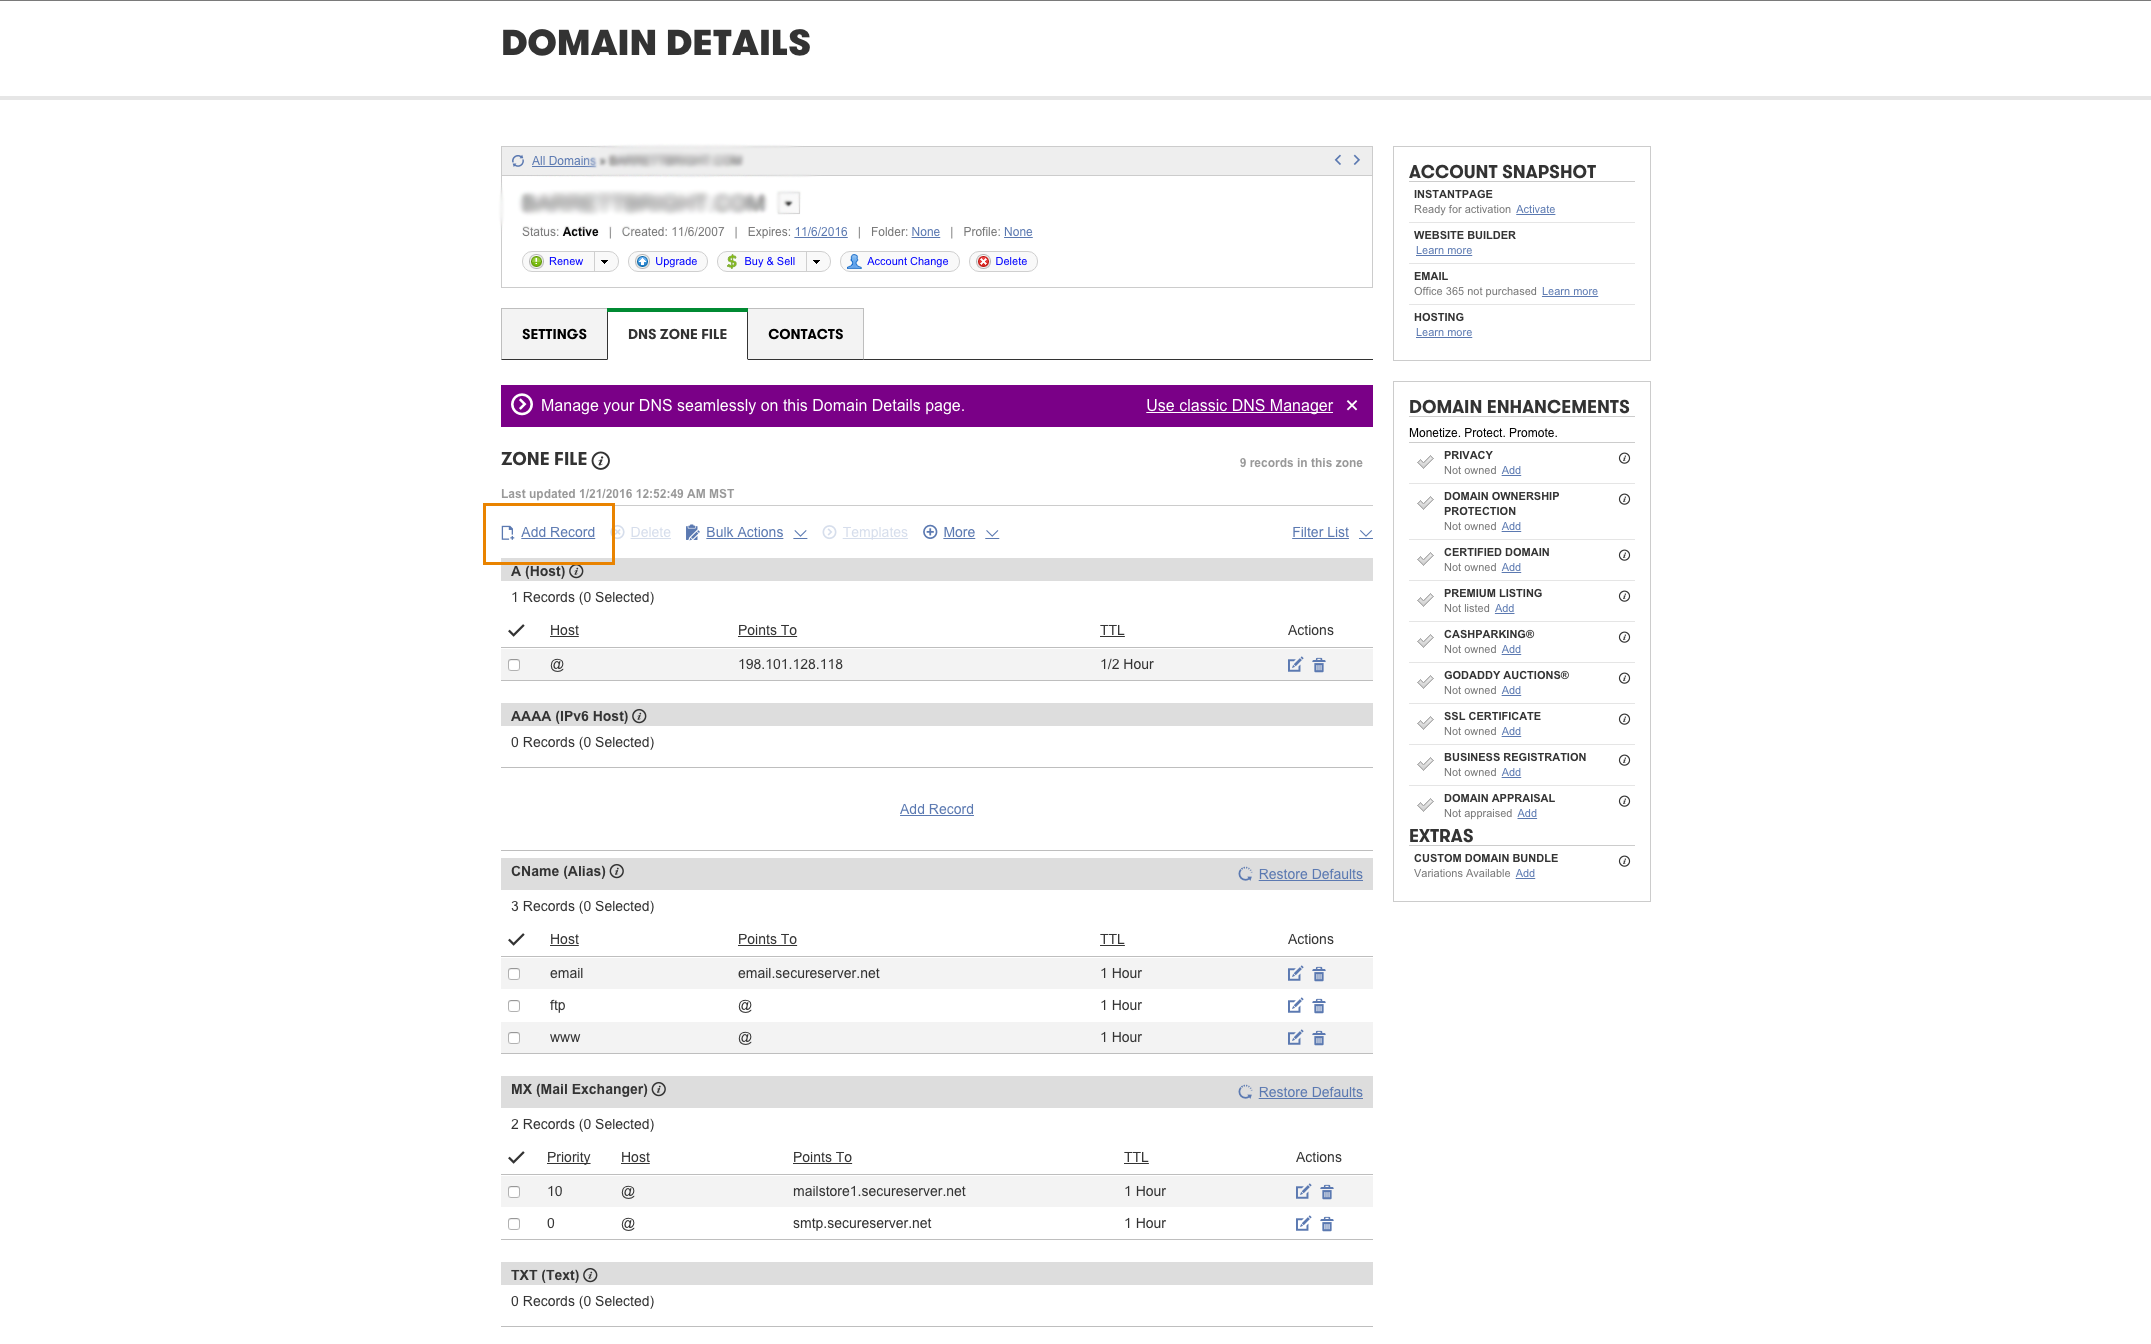Screen dimensions: 2151x1344
Task: Sort MX records by Priority column
Action: pyautogui.click(x=568, y=1157)
